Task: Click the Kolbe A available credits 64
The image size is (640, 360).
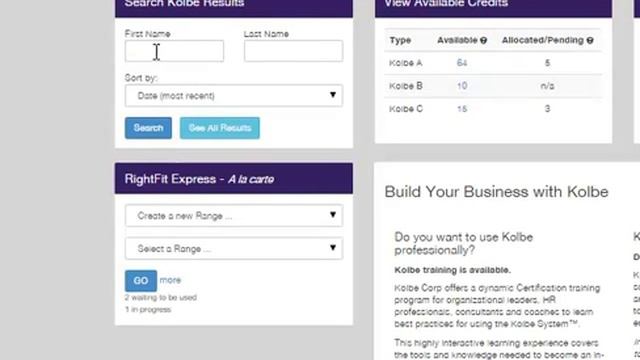Action: pos(462,63)
